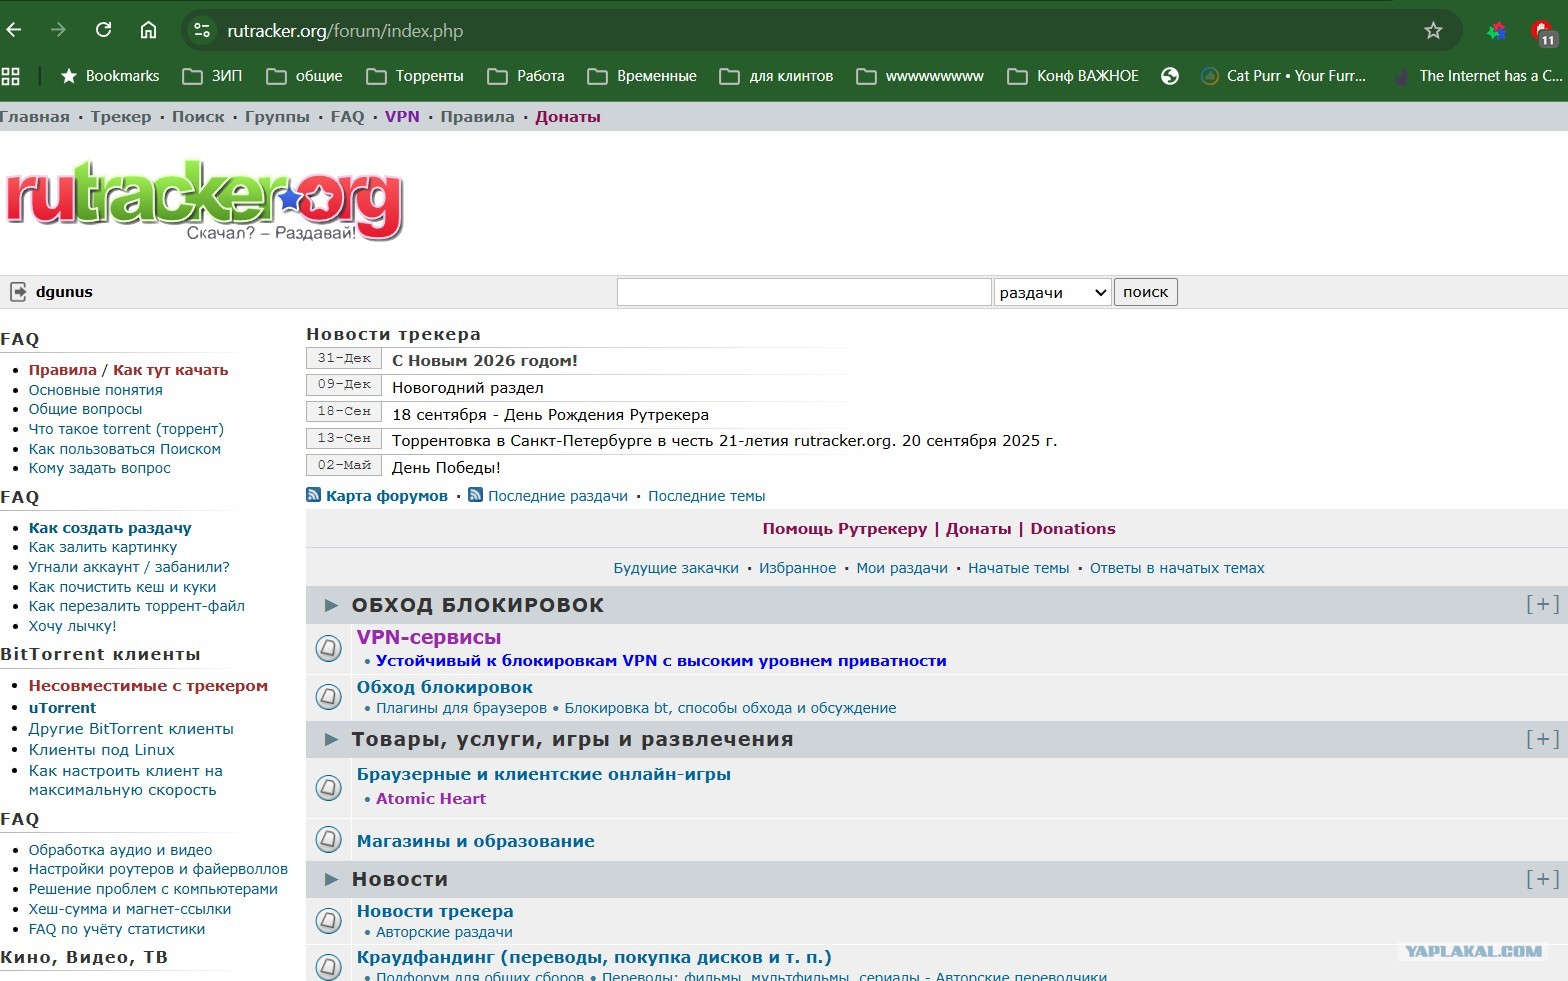Open the День Победы! news item

pos(446,468)
